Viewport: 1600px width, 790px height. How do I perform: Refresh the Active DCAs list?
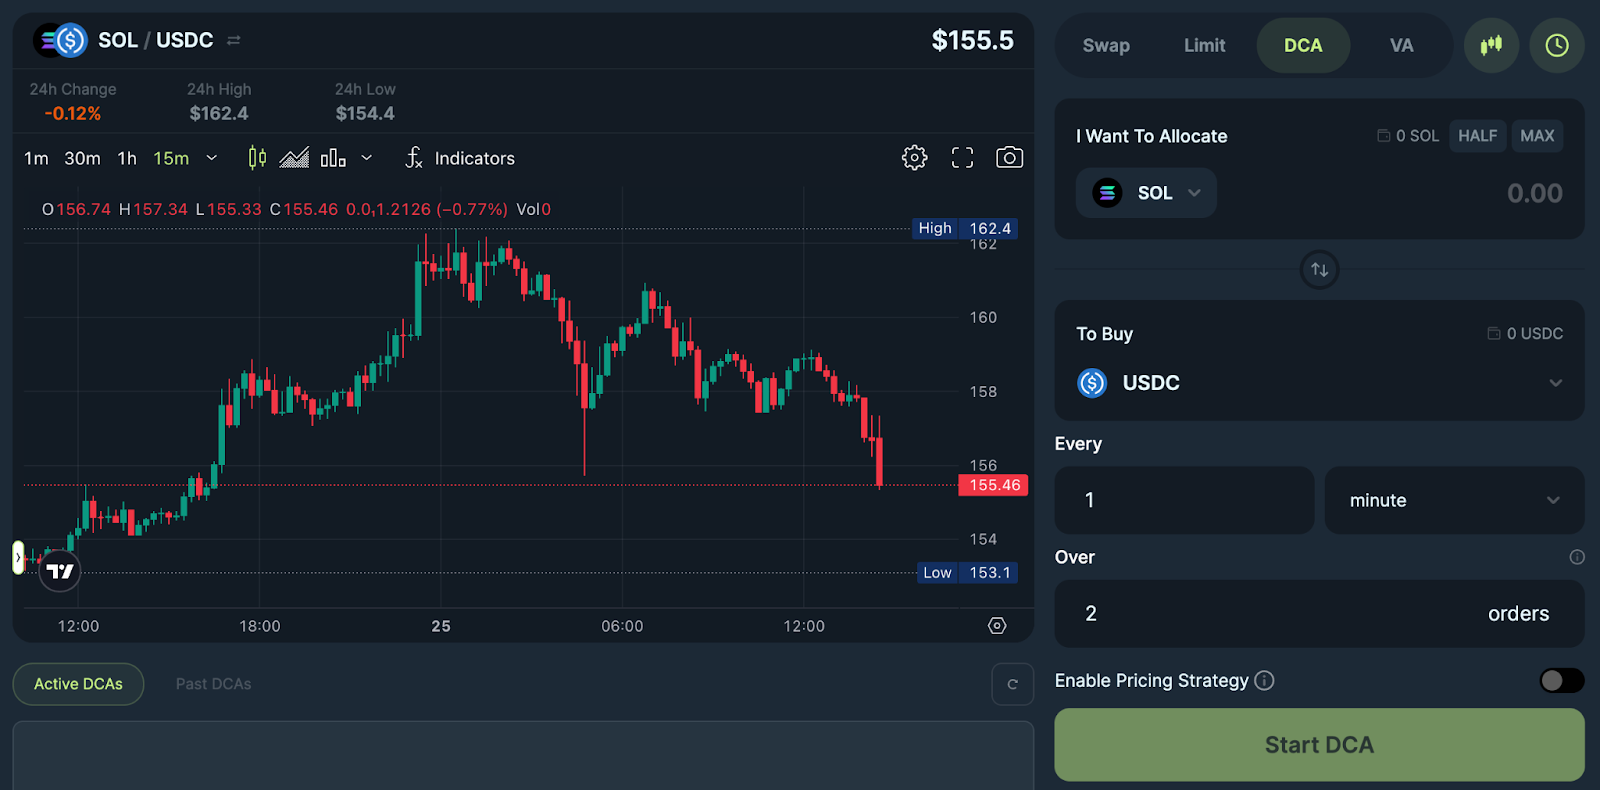tap(1012, 684)
